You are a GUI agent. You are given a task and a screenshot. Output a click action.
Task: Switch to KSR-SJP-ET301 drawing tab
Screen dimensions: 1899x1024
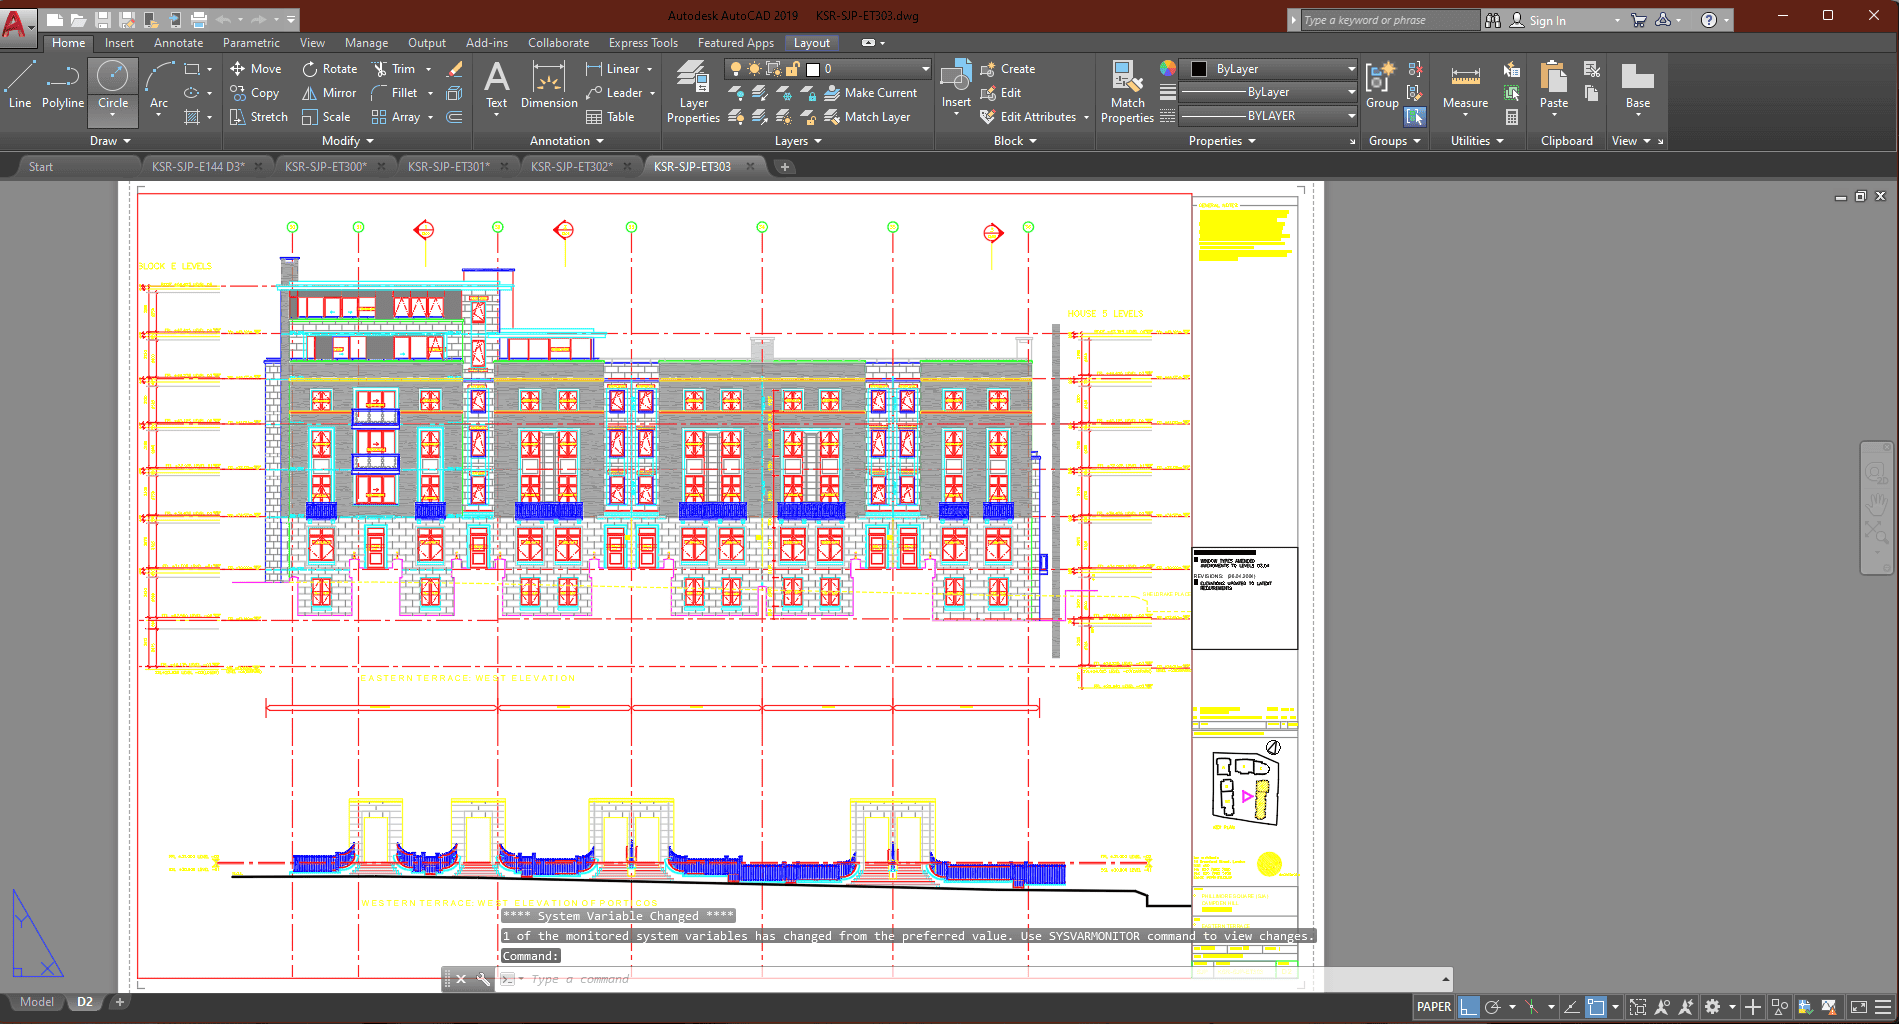[448, 166]
